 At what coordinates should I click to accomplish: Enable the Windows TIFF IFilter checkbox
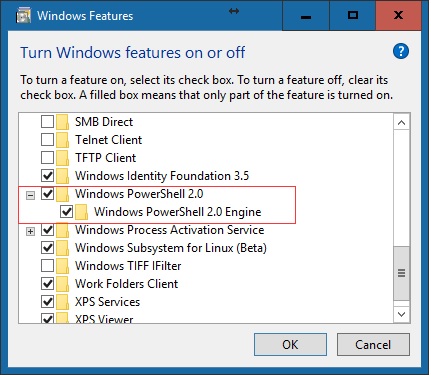tap(47, 266)
